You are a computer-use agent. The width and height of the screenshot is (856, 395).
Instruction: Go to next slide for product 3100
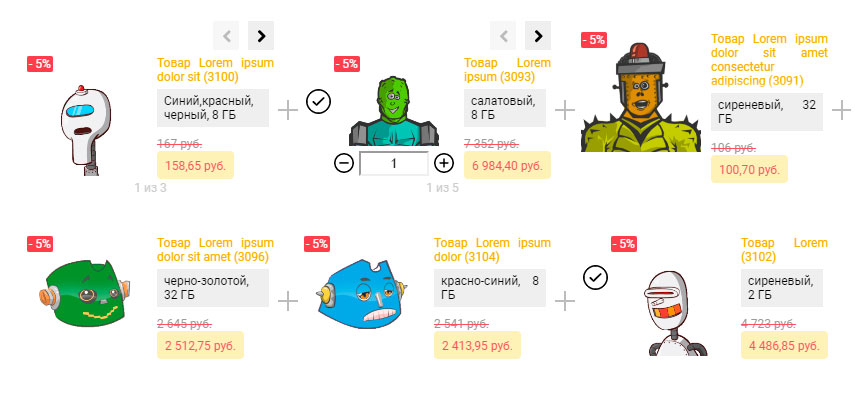click(261, 35)
